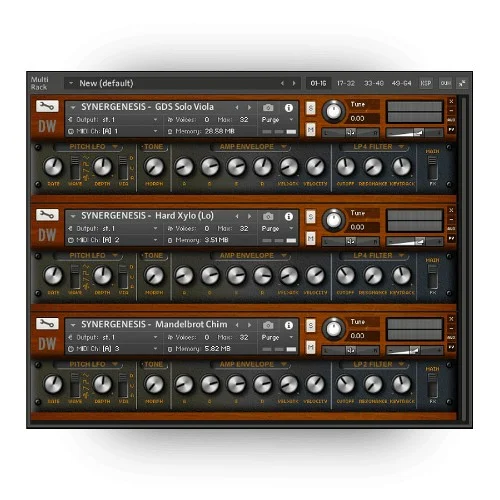Viewport: 500px width, 500px height.
Task: Open the instrument menu arrow beside GDS Solo Viola
Action: (73, 108)
